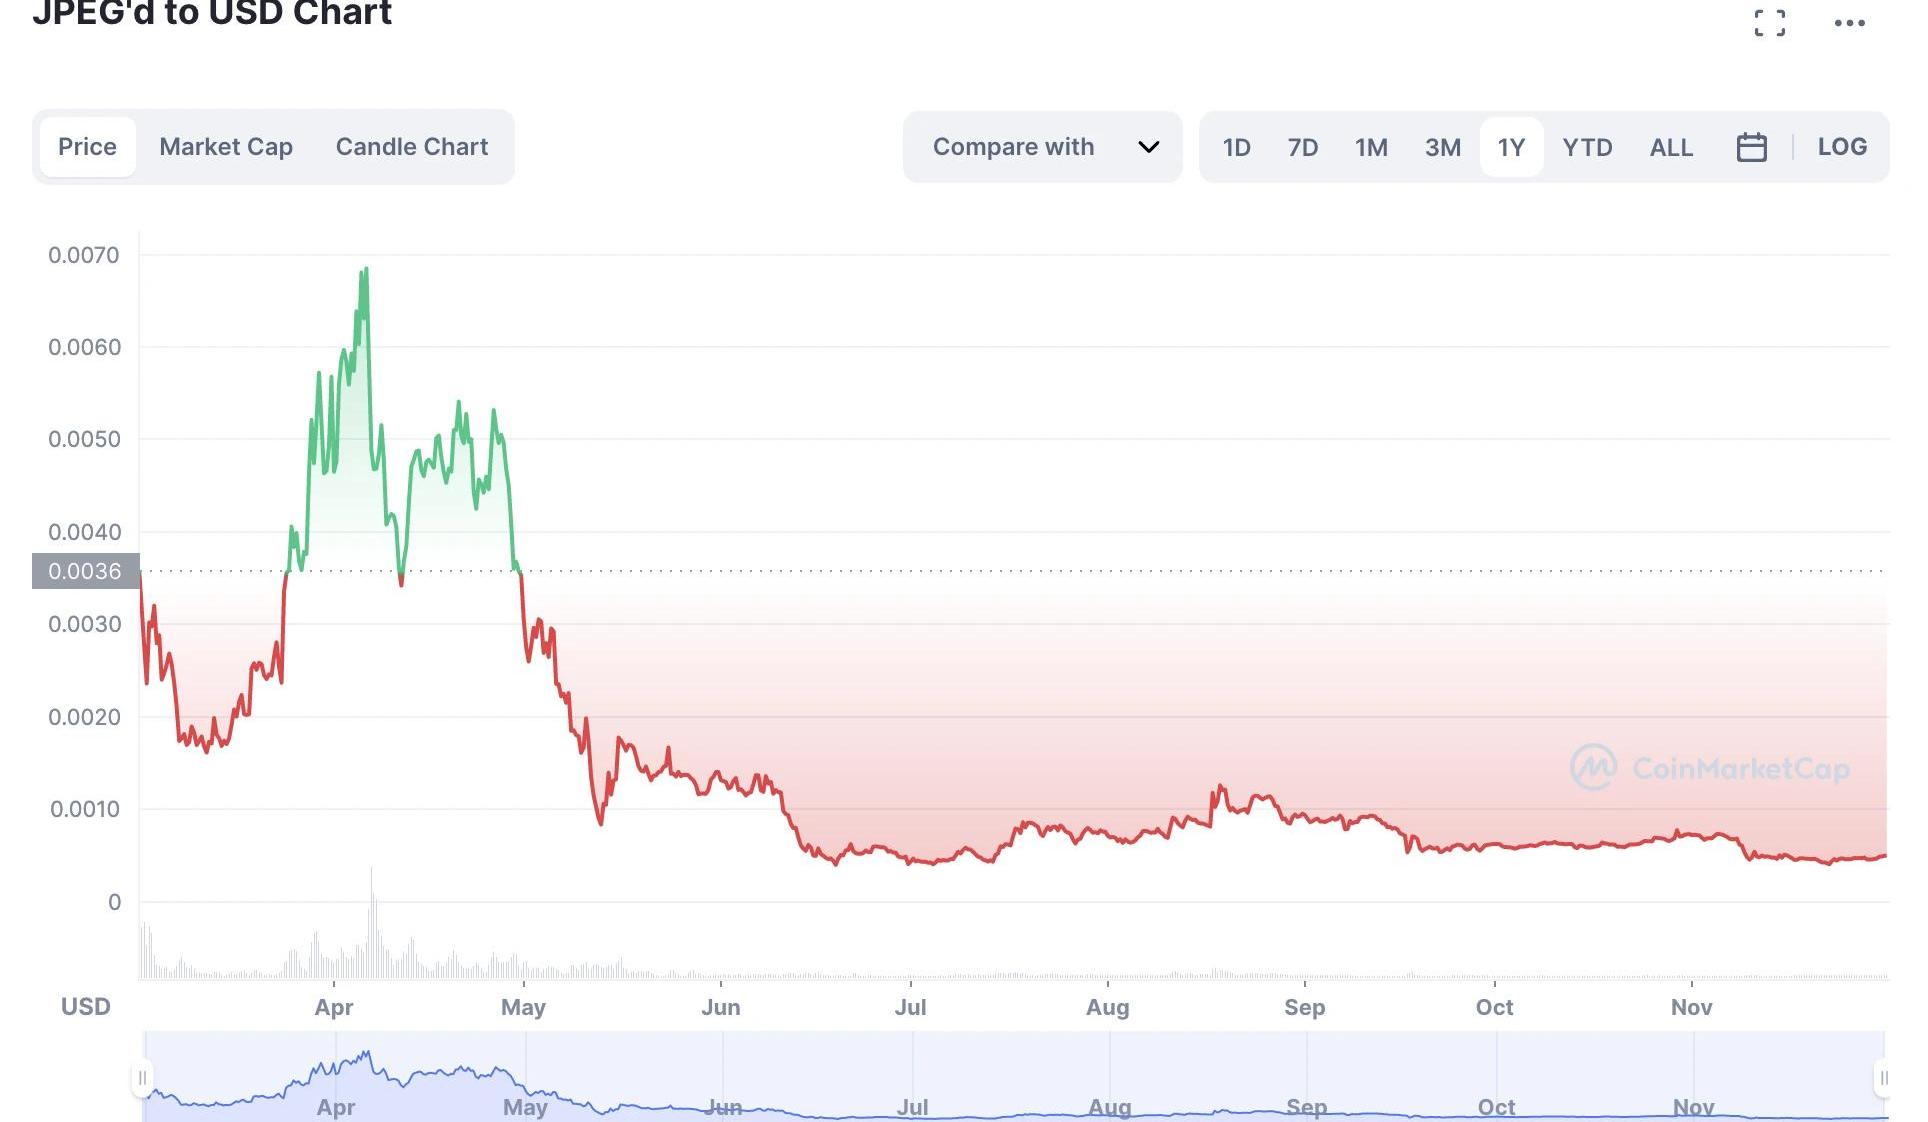This screenshot has width=1928, height=1122.
Task: Select the 1D time range
Action: pos(1236,148)
